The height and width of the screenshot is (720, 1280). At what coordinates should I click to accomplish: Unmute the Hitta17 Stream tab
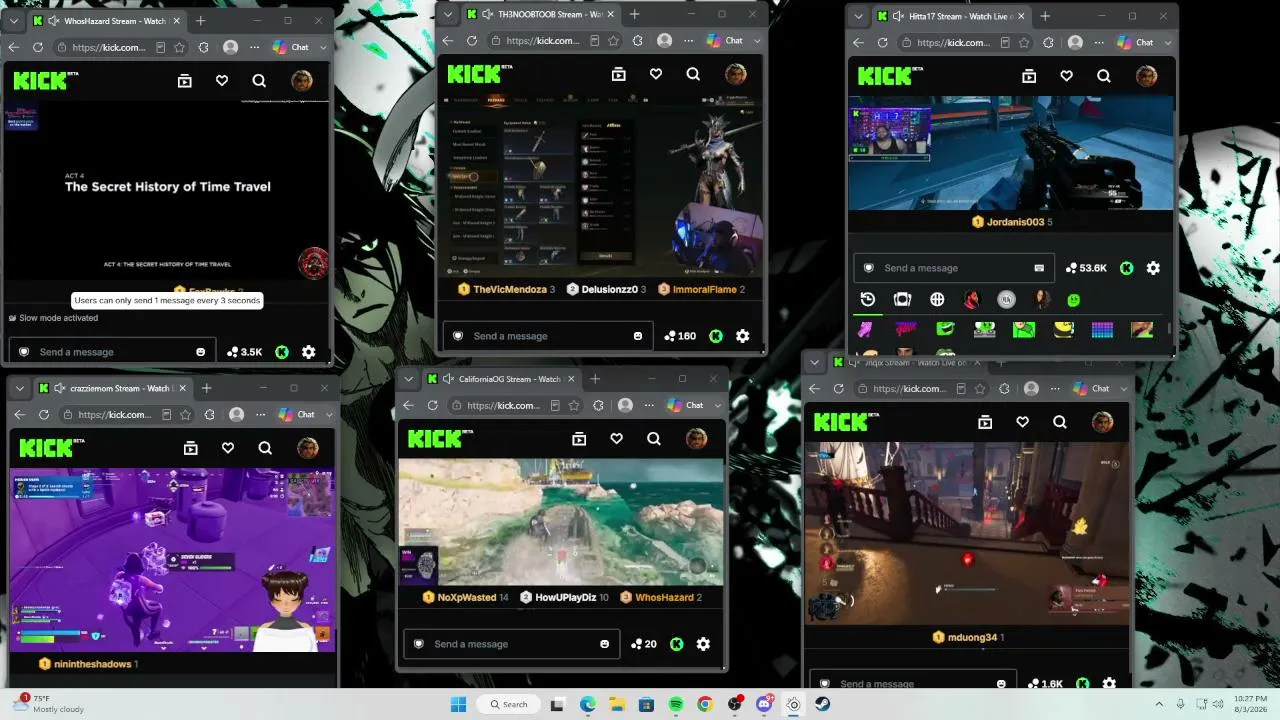899,16
